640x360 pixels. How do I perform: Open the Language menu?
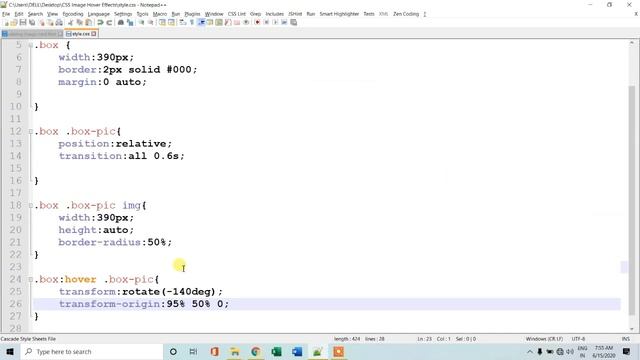pos(98,14)
